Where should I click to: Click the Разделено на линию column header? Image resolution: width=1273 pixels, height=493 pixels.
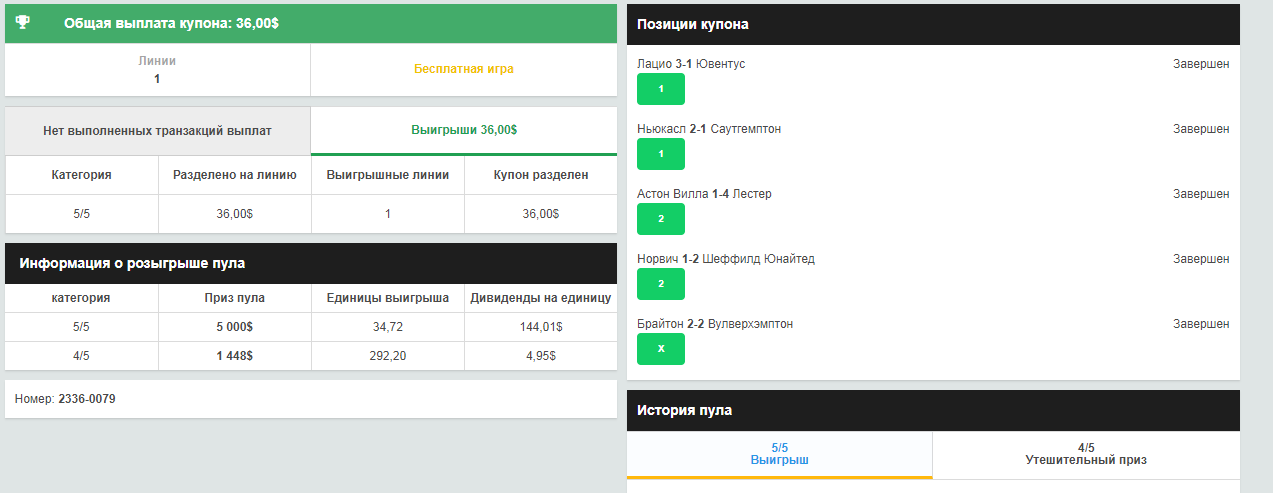[235, 175]
